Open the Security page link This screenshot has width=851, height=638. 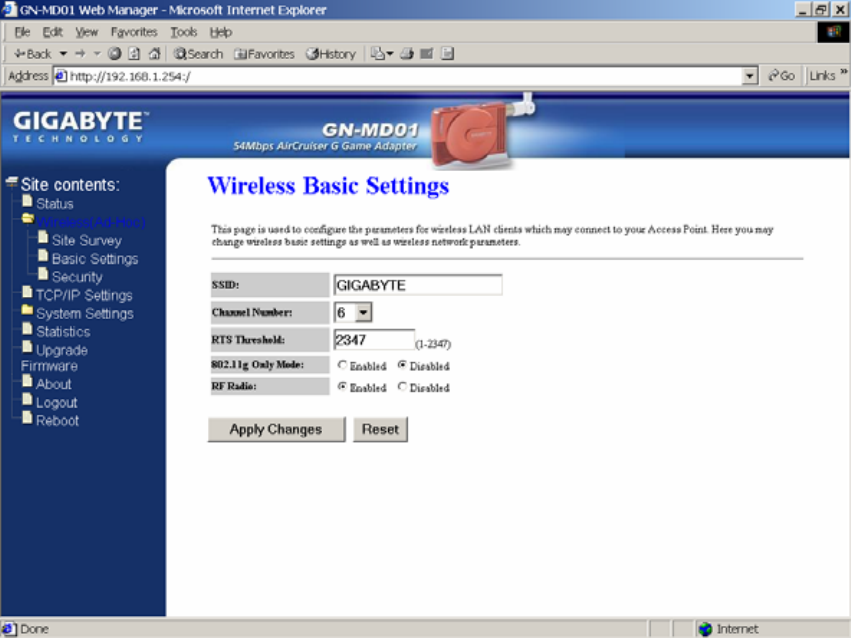pos(77,277)
